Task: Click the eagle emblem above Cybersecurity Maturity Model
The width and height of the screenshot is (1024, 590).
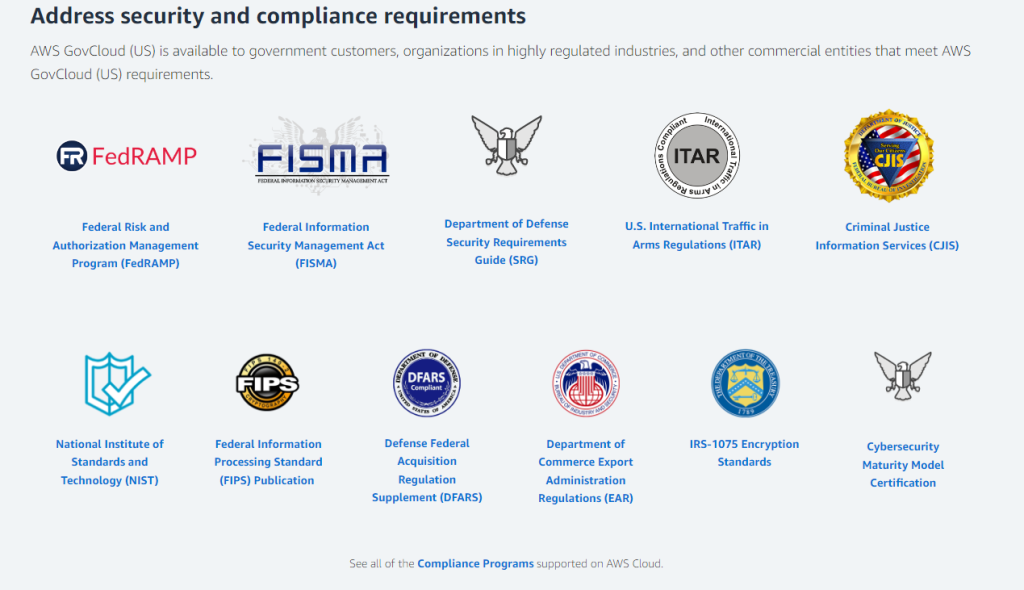Action: coord(903,376)
